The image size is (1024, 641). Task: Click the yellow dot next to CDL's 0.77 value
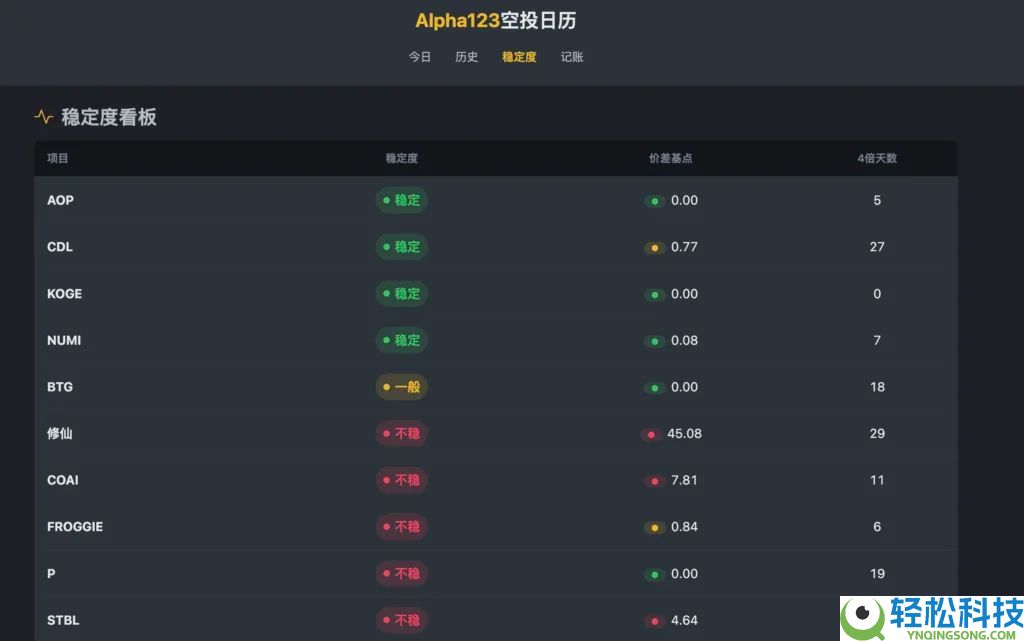(x=654, y=247)
